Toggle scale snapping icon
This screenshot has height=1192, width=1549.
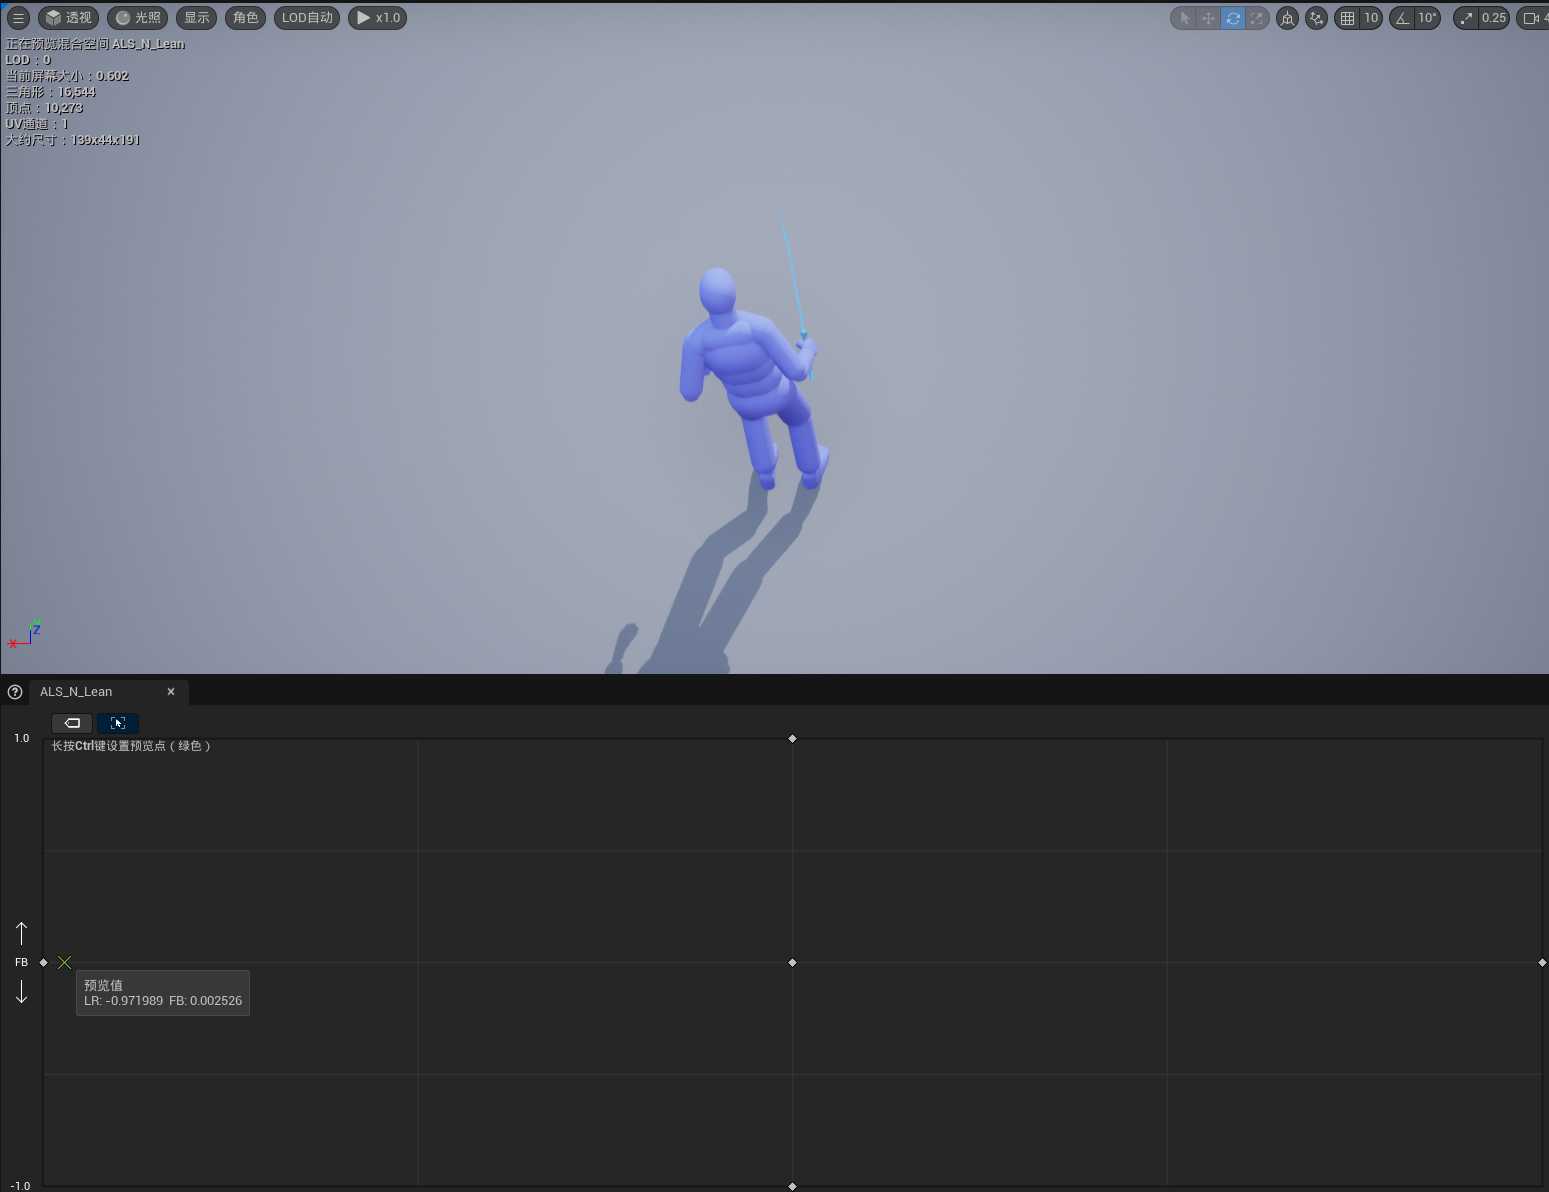[1466, 18]
